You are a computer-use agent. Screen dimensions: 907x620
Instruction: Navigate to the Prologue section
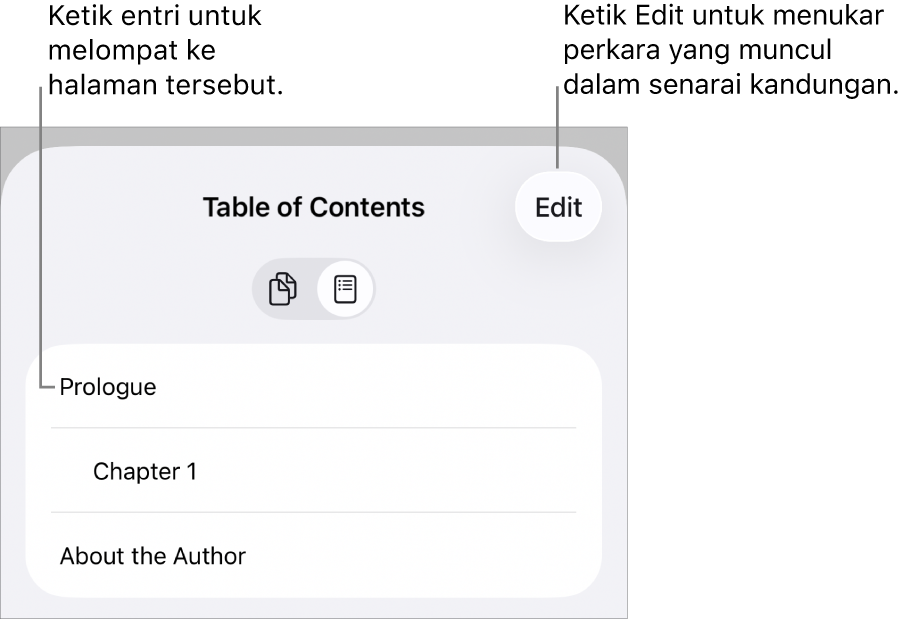pyautogui.click(x=108, y=387)
